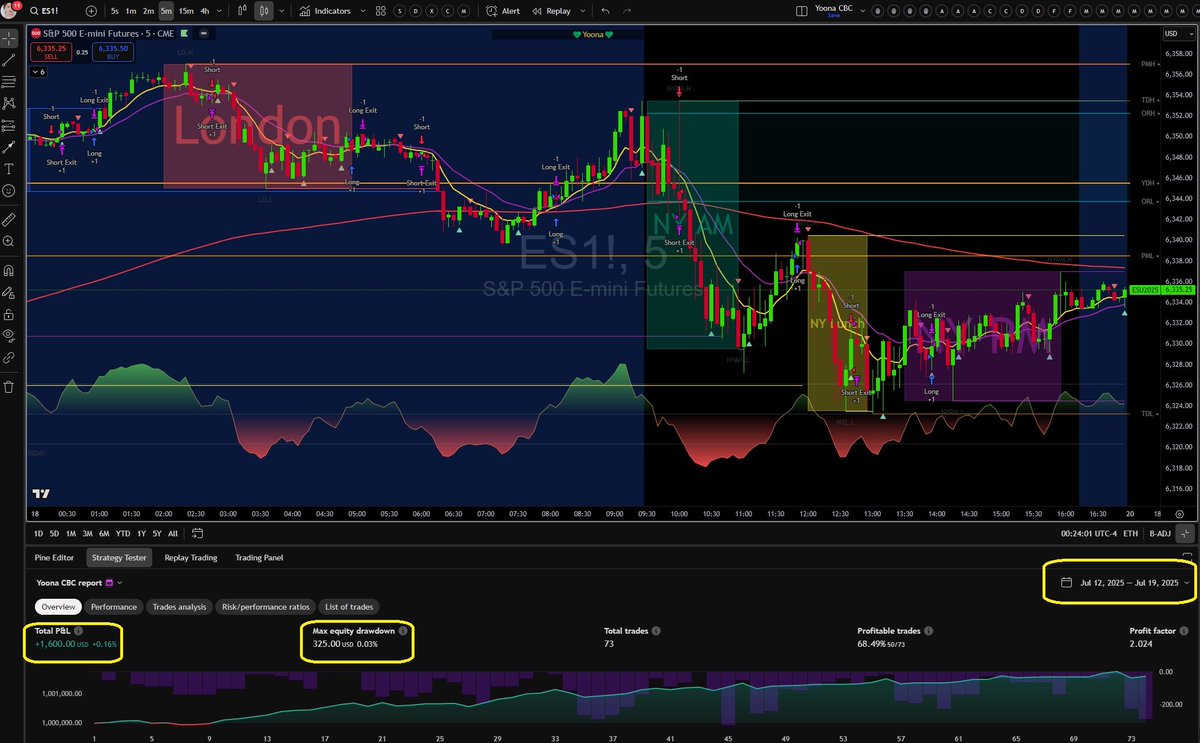Image resolution: width=1200 pixels, height=743 pixels.
Task: Open the go to date calendar
Action: tap(198, 533)
